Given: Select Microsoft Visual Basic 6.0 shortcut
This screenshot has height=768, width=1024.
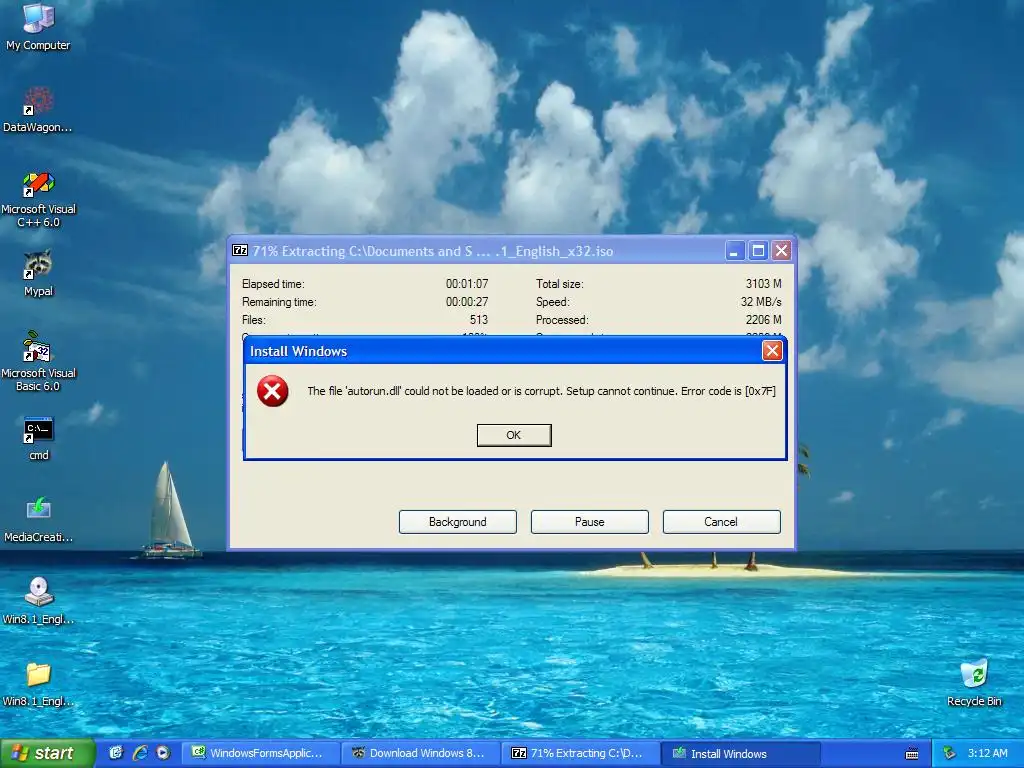Looking at the screenshot, I should [38, 361].
